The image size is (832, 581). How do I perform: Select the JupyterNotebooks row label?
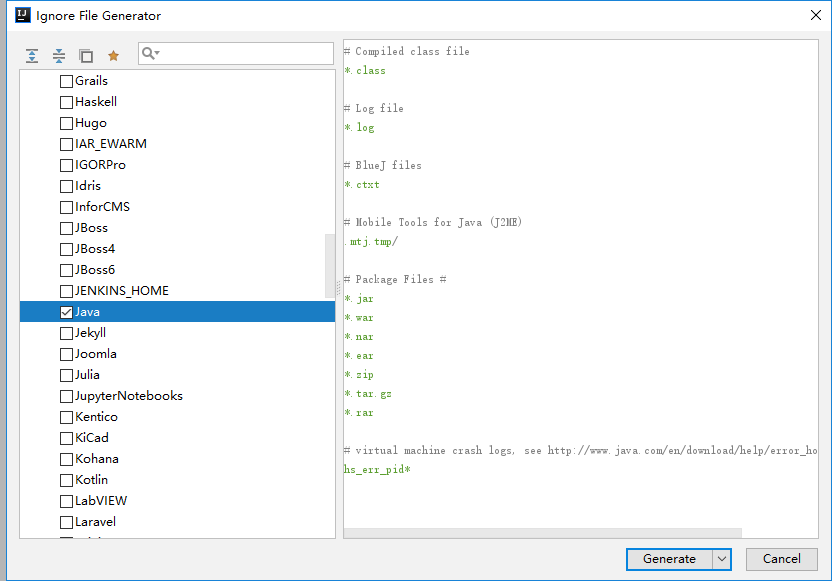point(129,396)
